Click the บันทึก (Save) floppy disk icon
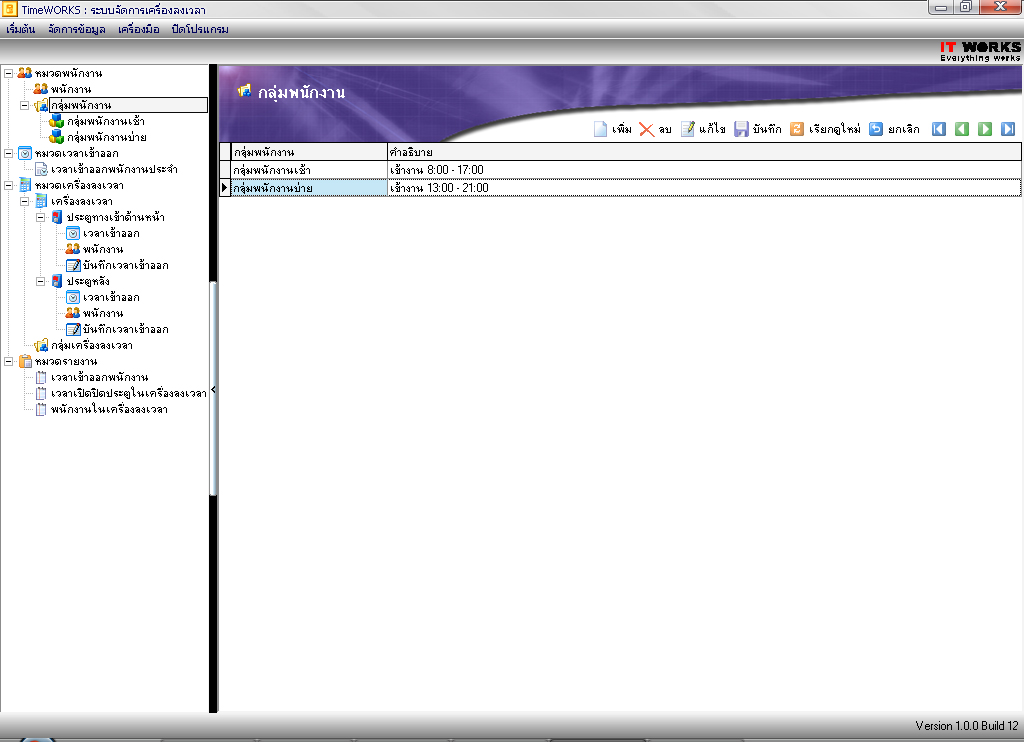1024x742 pixels. pyautogui.click(x=742, y=129)
